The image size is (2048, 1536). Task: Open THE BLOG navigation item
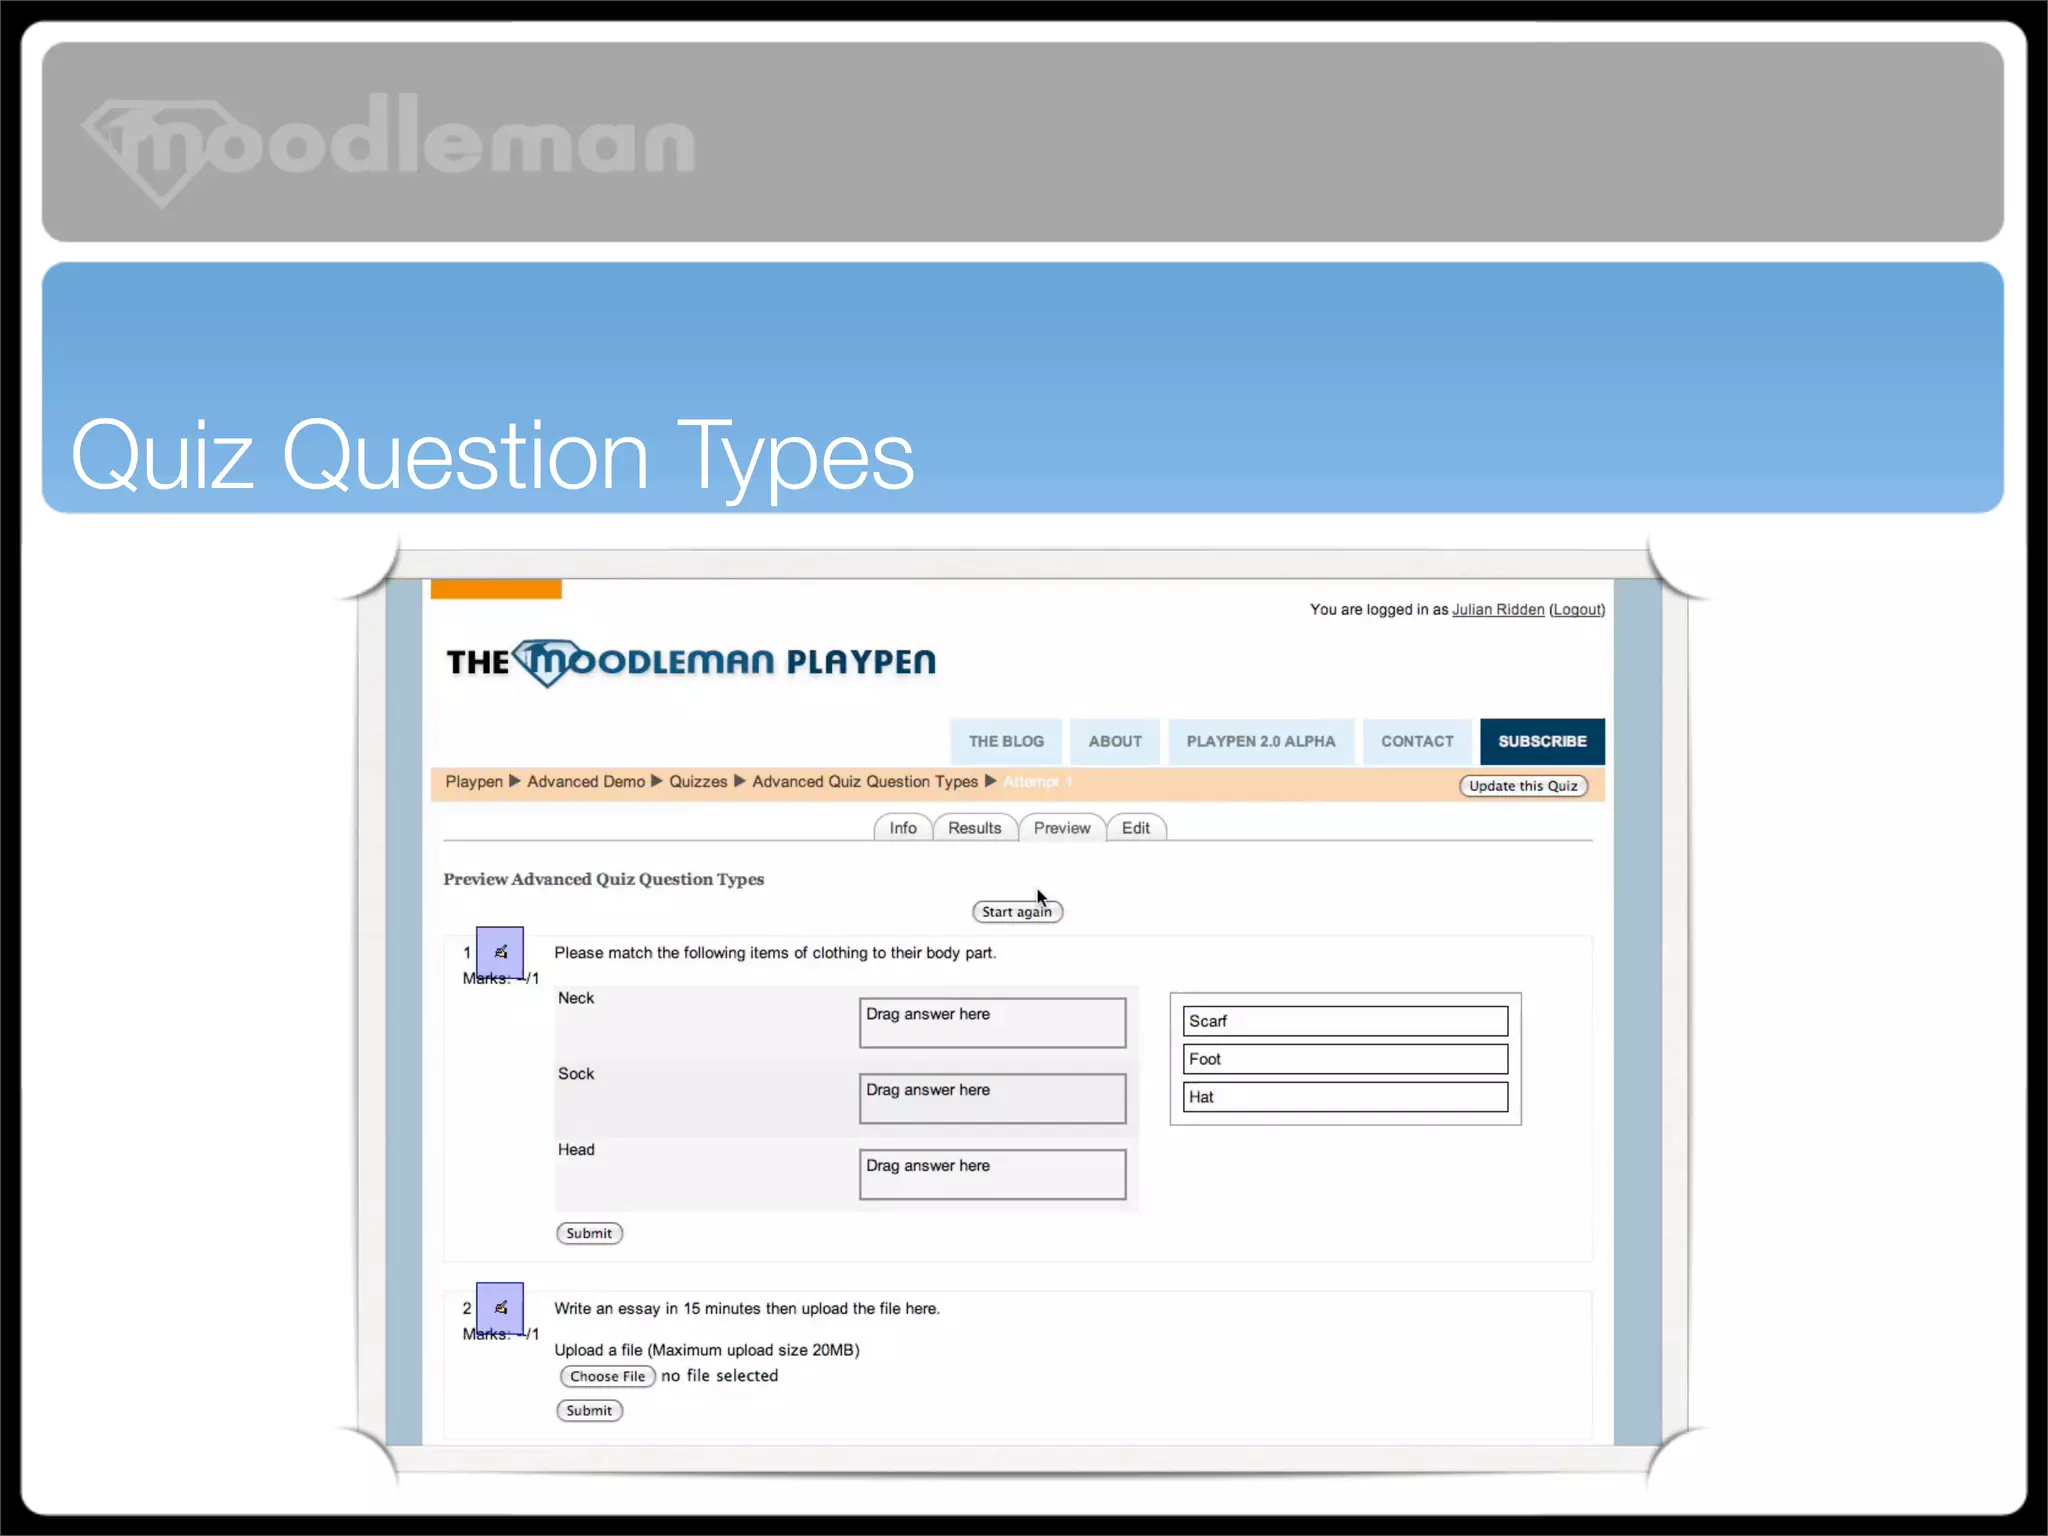(x=1006, y=742)
